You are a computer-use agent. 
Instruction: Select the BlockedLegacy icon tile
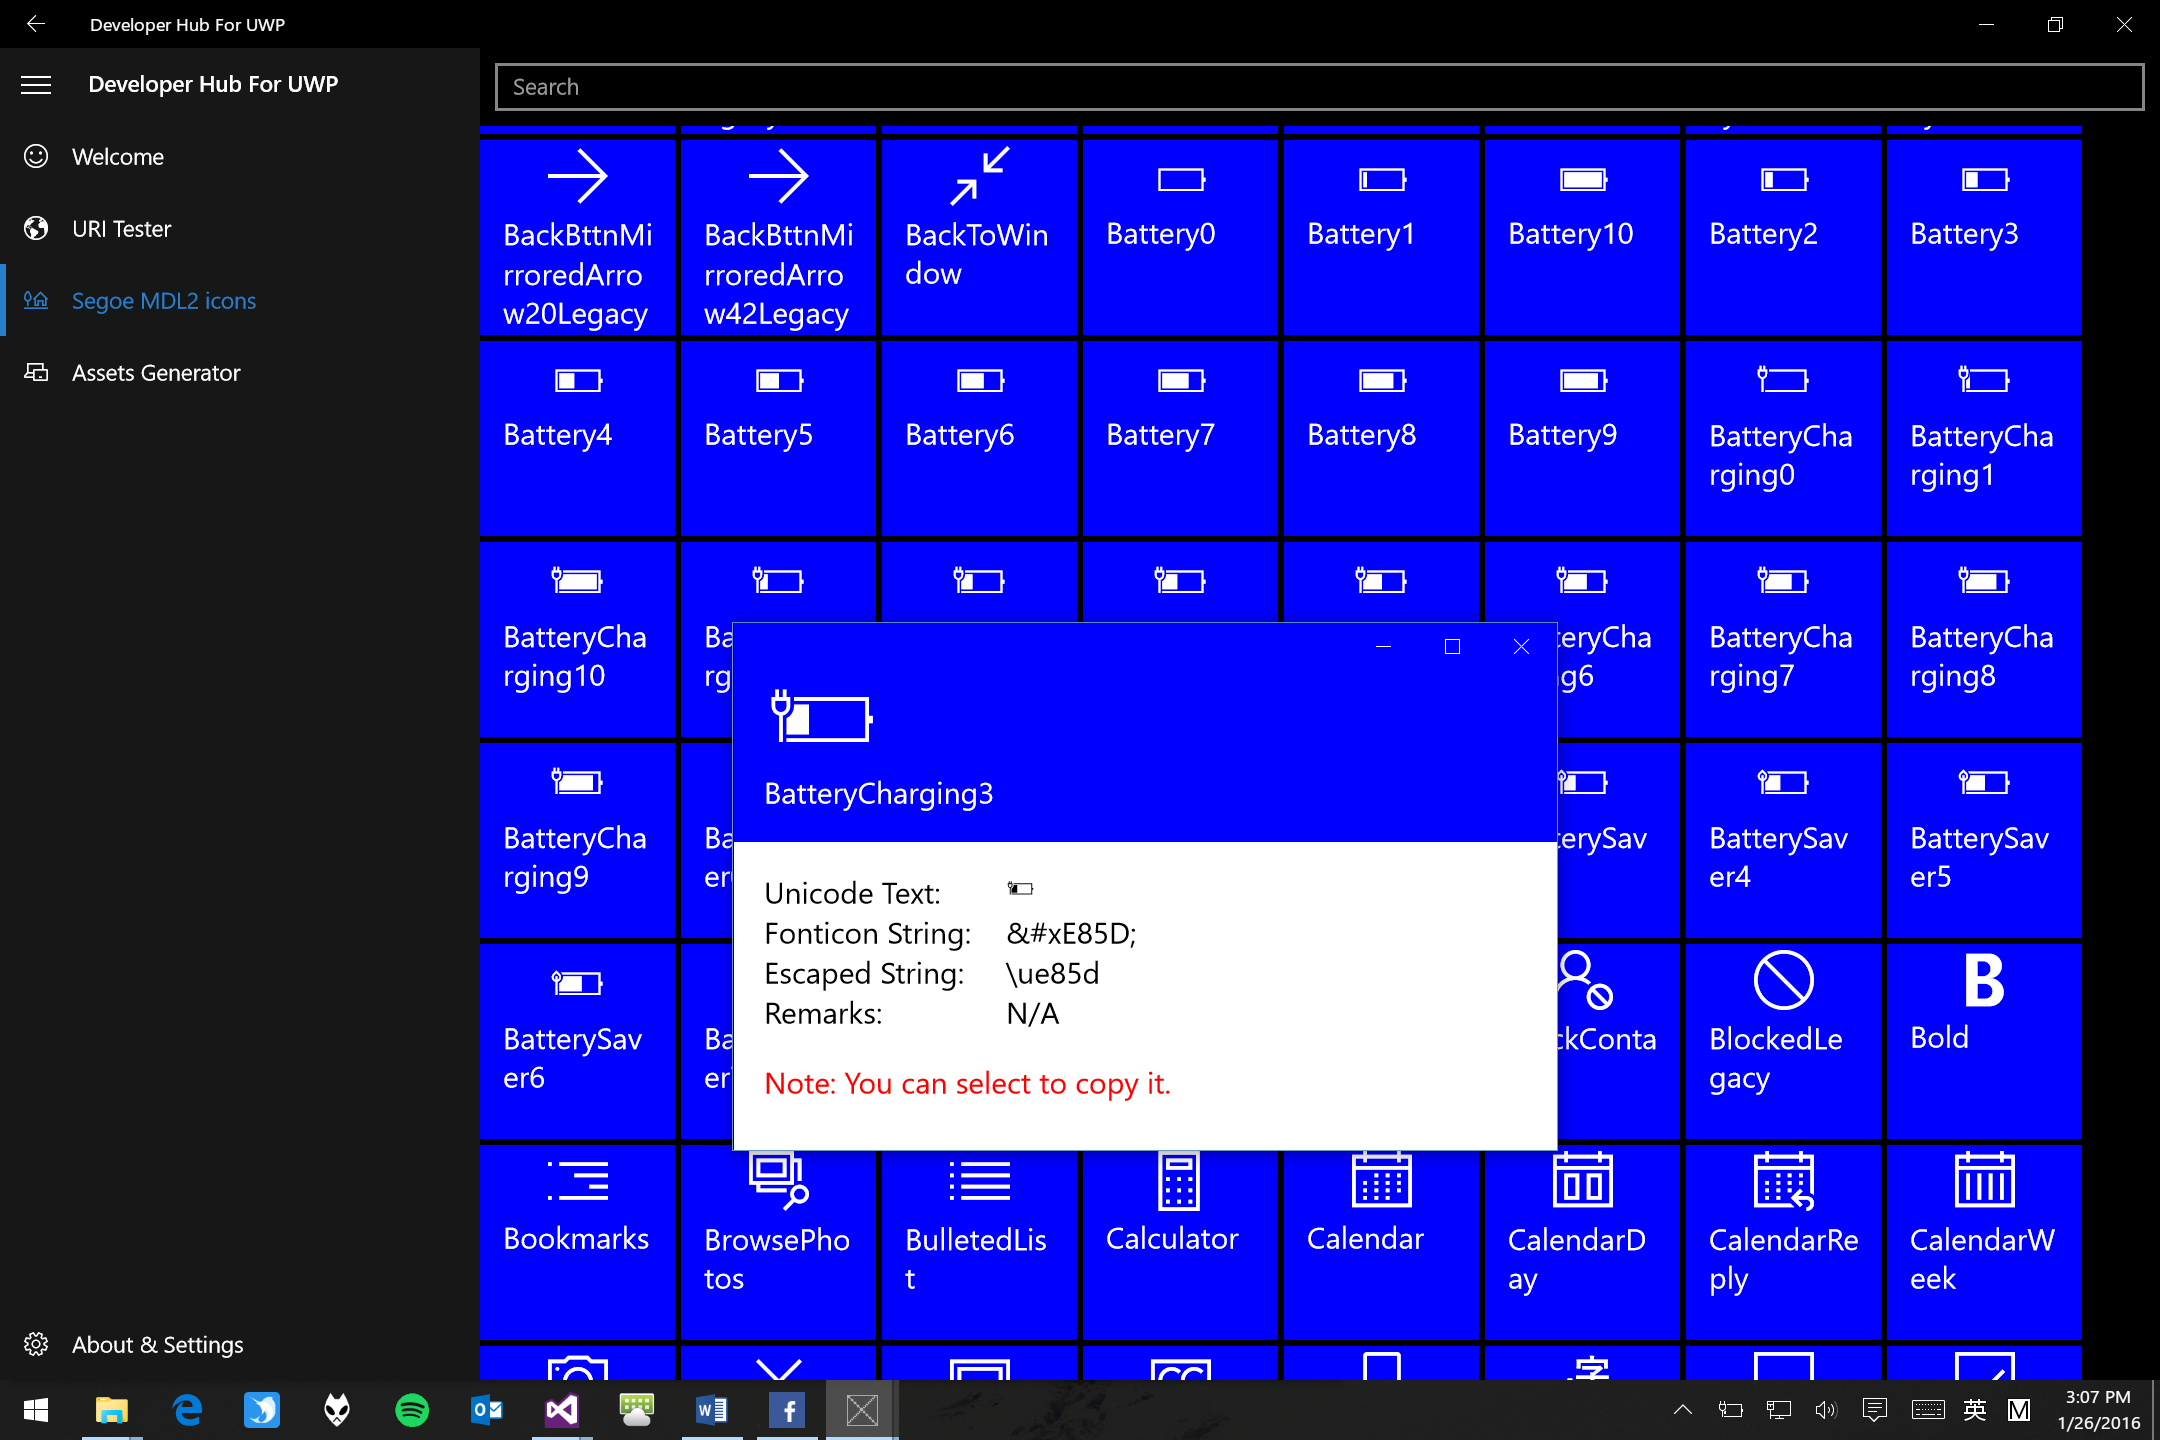tap(1783, 1041)
